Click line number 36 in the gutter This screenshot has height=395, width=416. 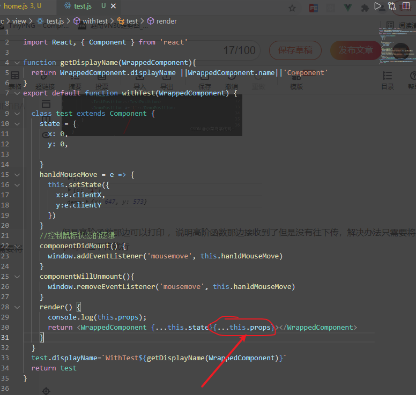tap(5, 389)
